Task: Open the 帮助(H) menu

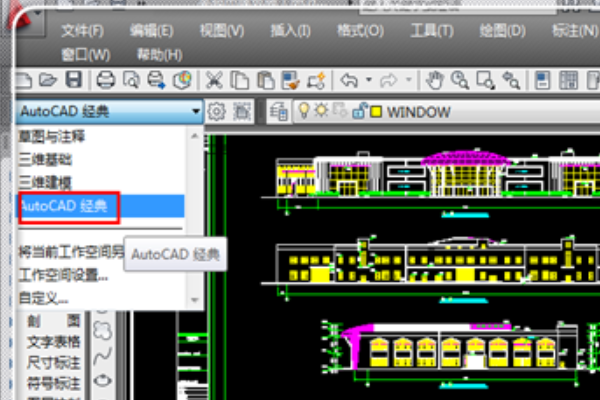Action: [x=160, y=55]
